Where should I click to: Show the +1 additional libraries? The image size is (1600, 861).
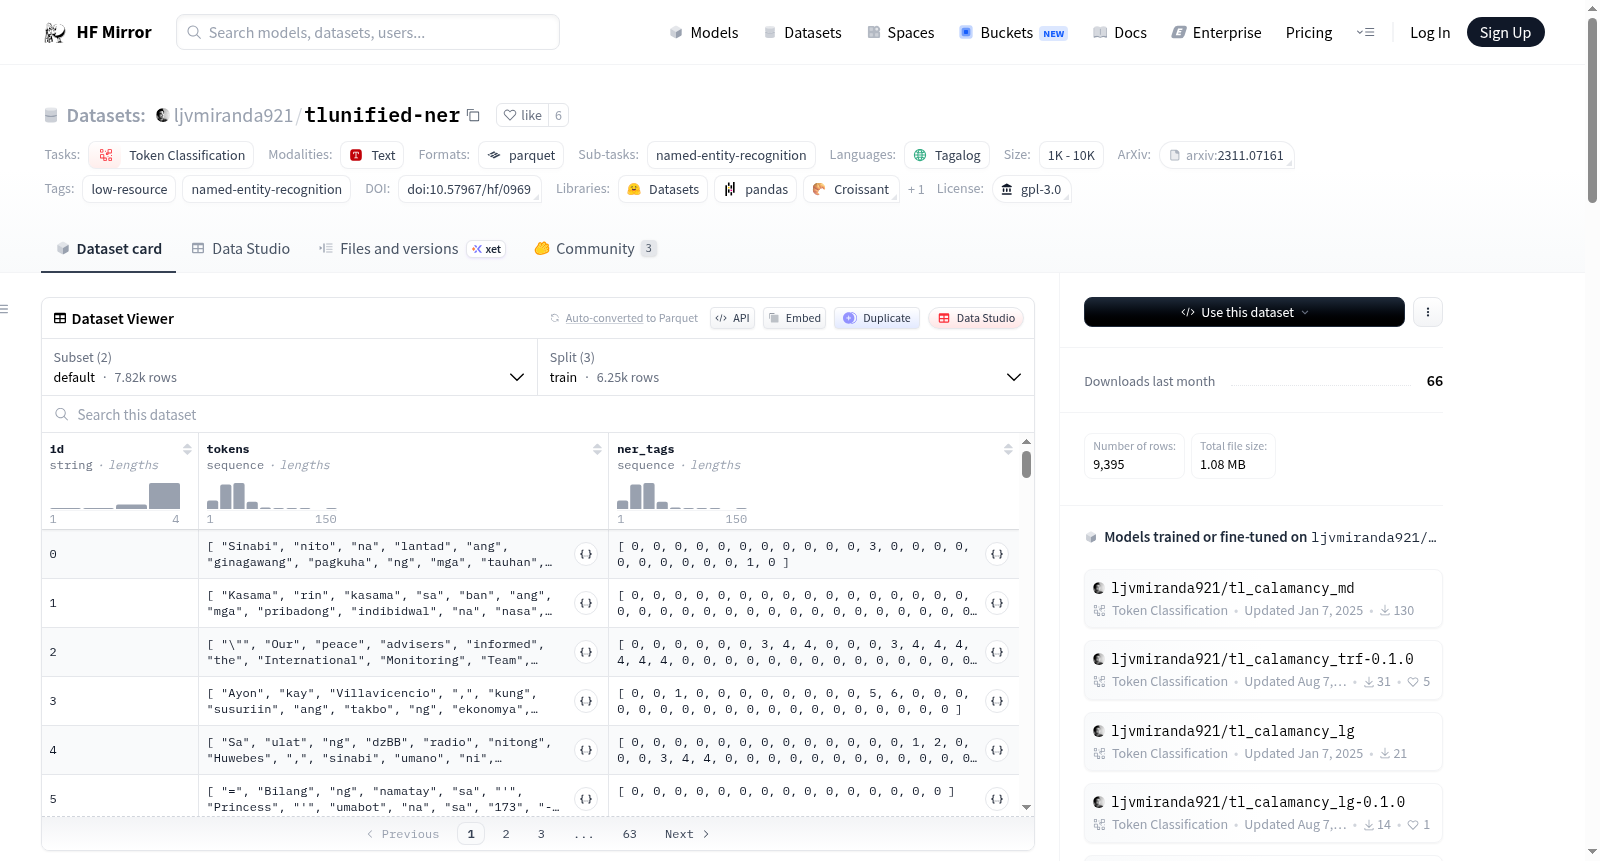[916, 189]
